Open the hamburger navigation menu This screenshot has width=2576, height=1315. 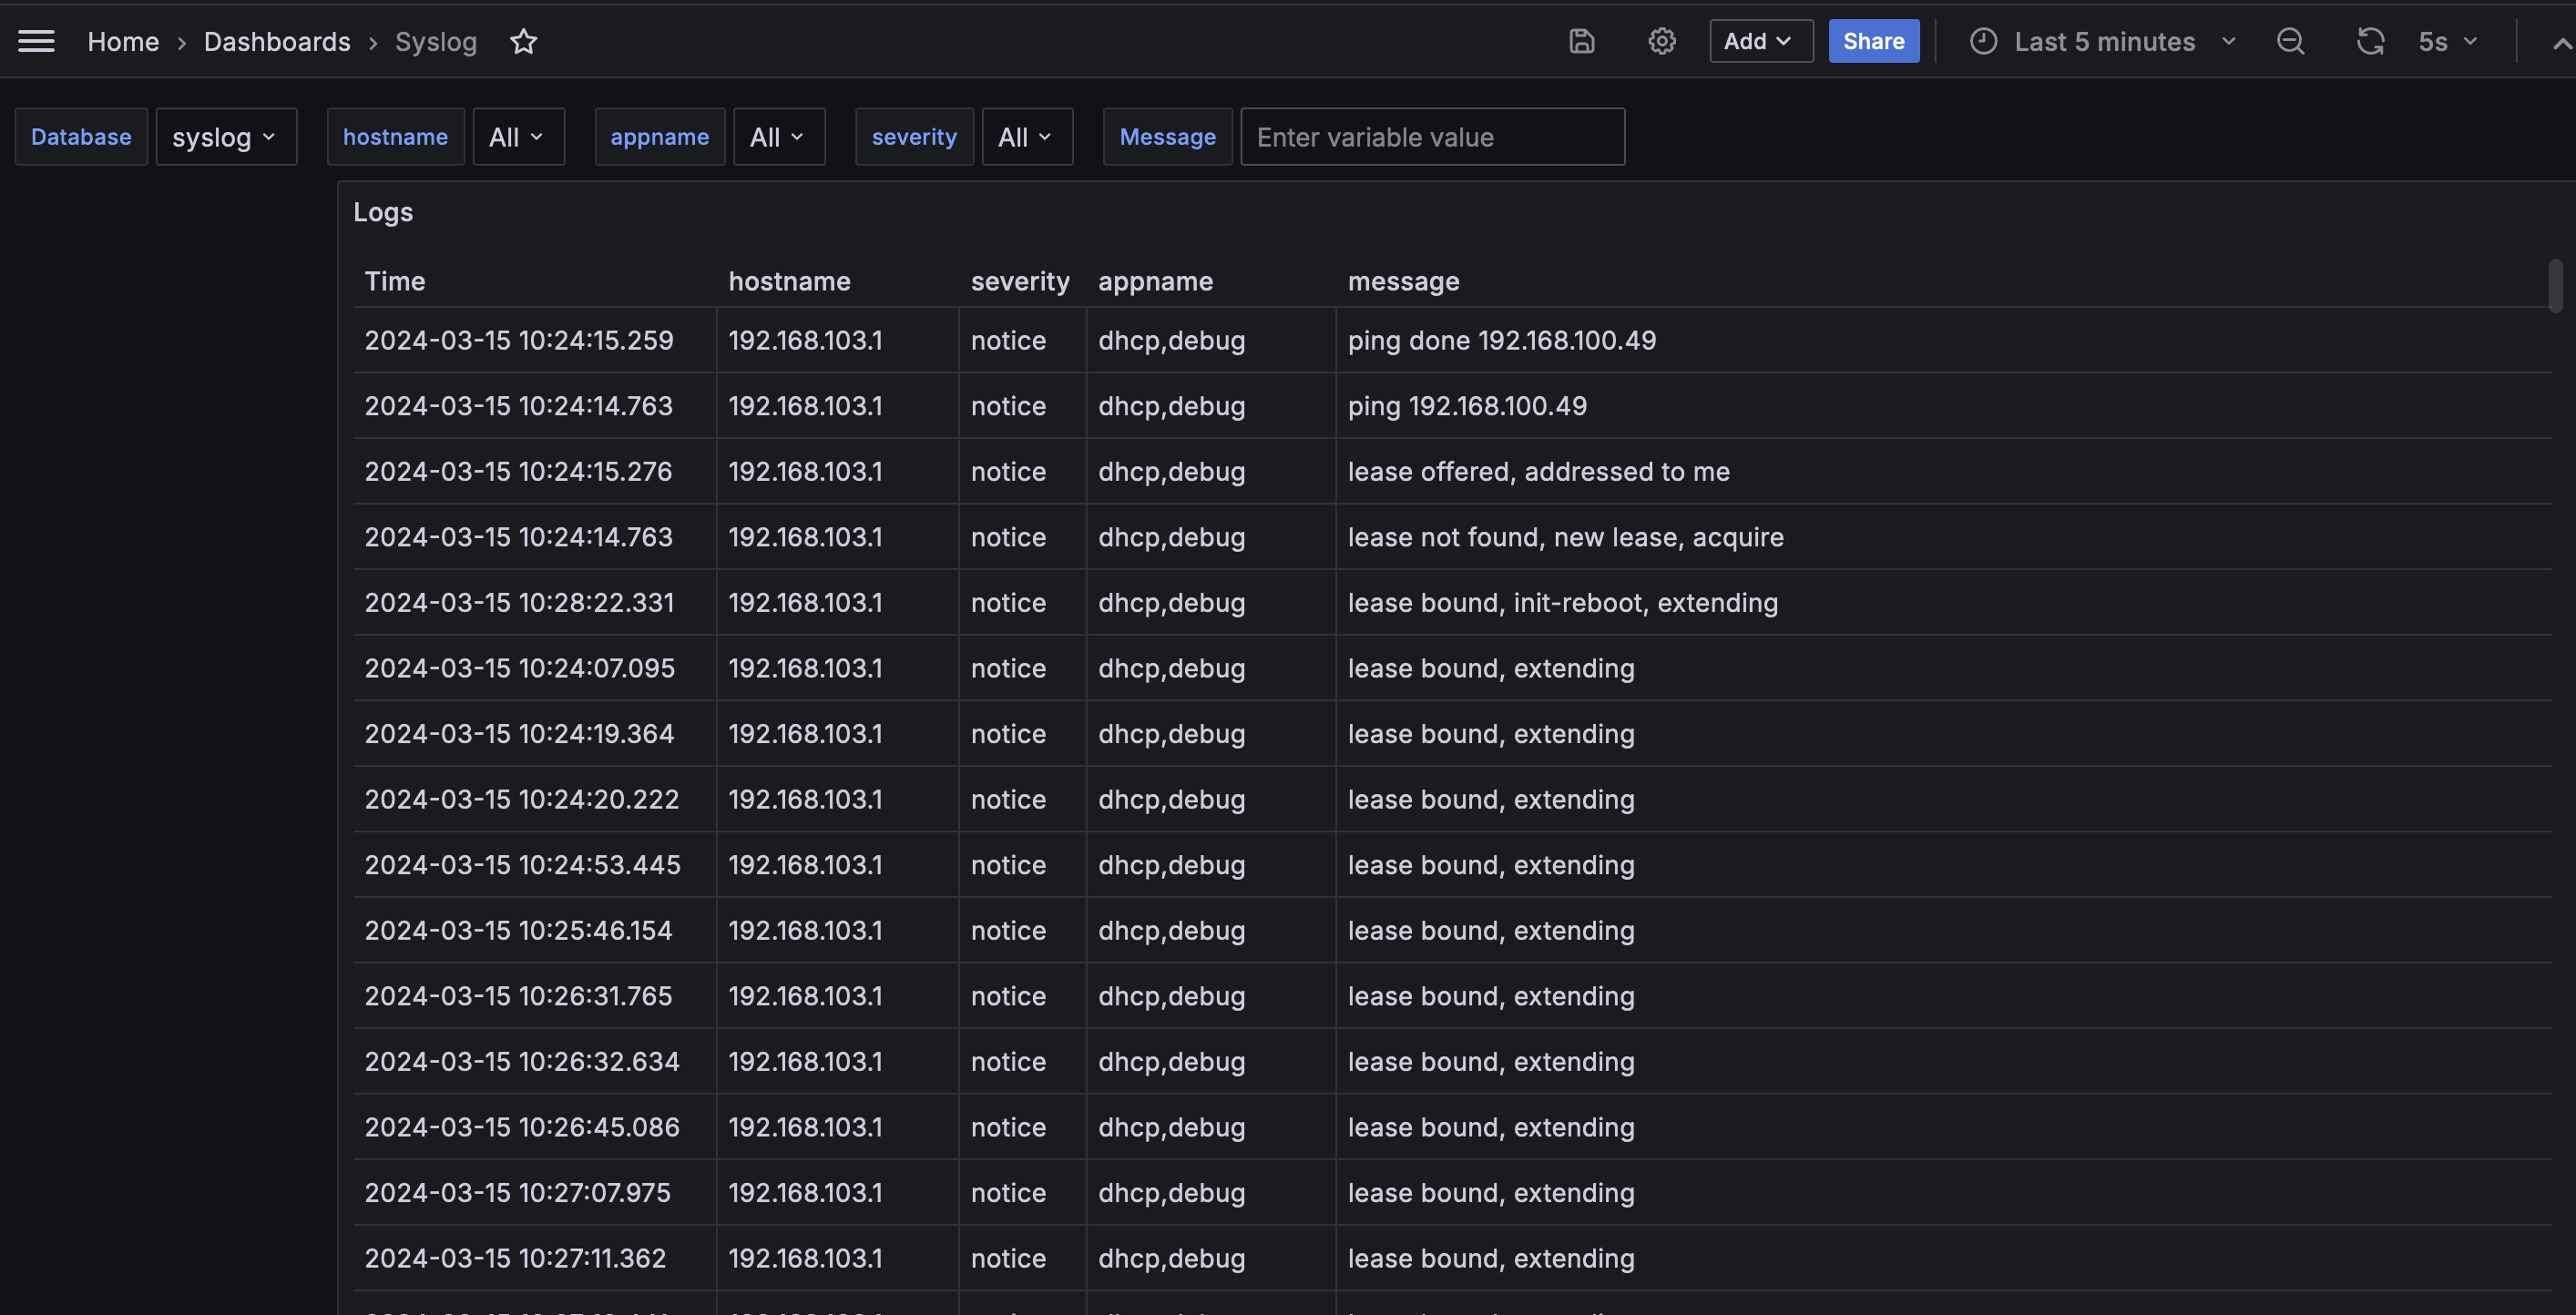tap(36, 41)
